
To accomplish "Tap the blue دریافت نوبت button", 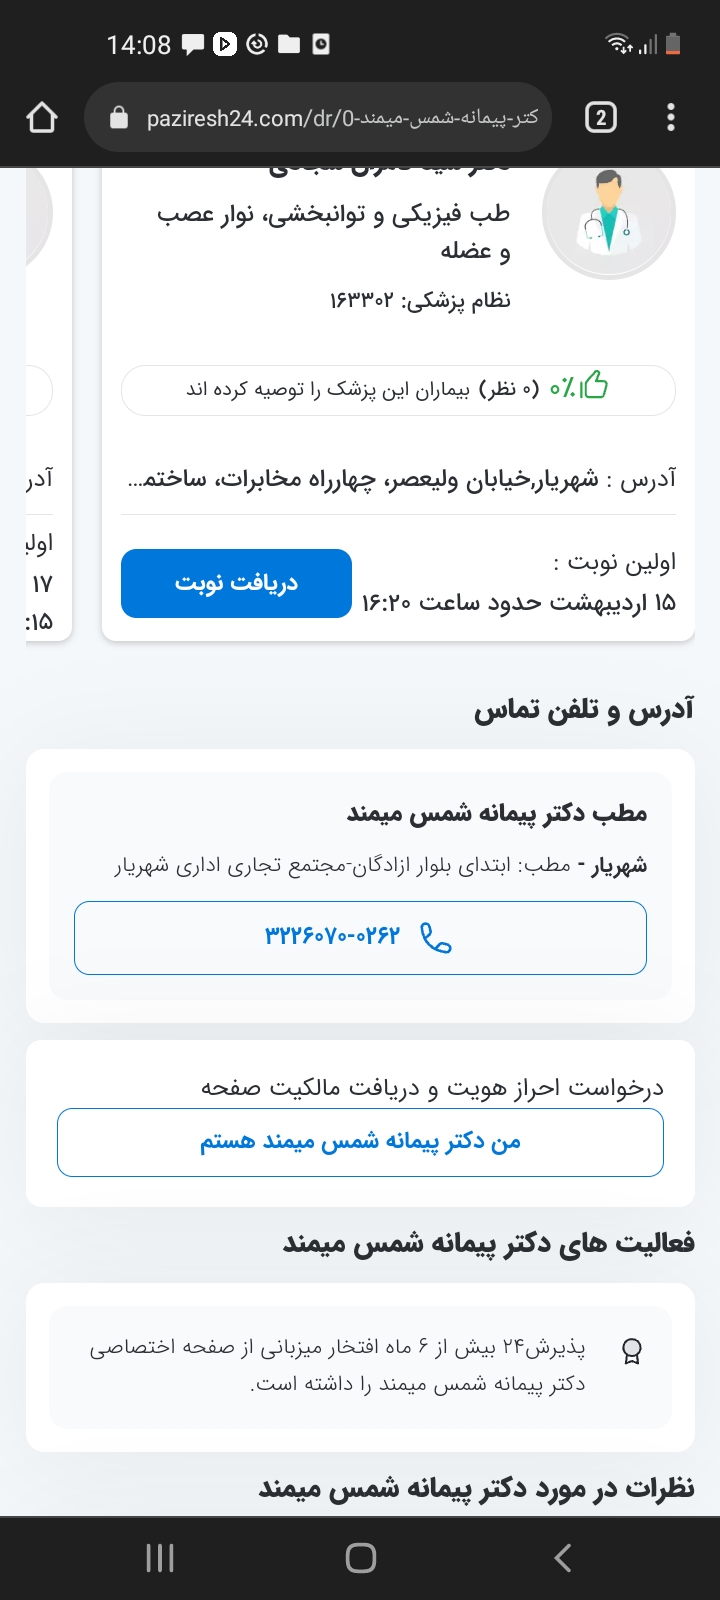I will (236, 583).
